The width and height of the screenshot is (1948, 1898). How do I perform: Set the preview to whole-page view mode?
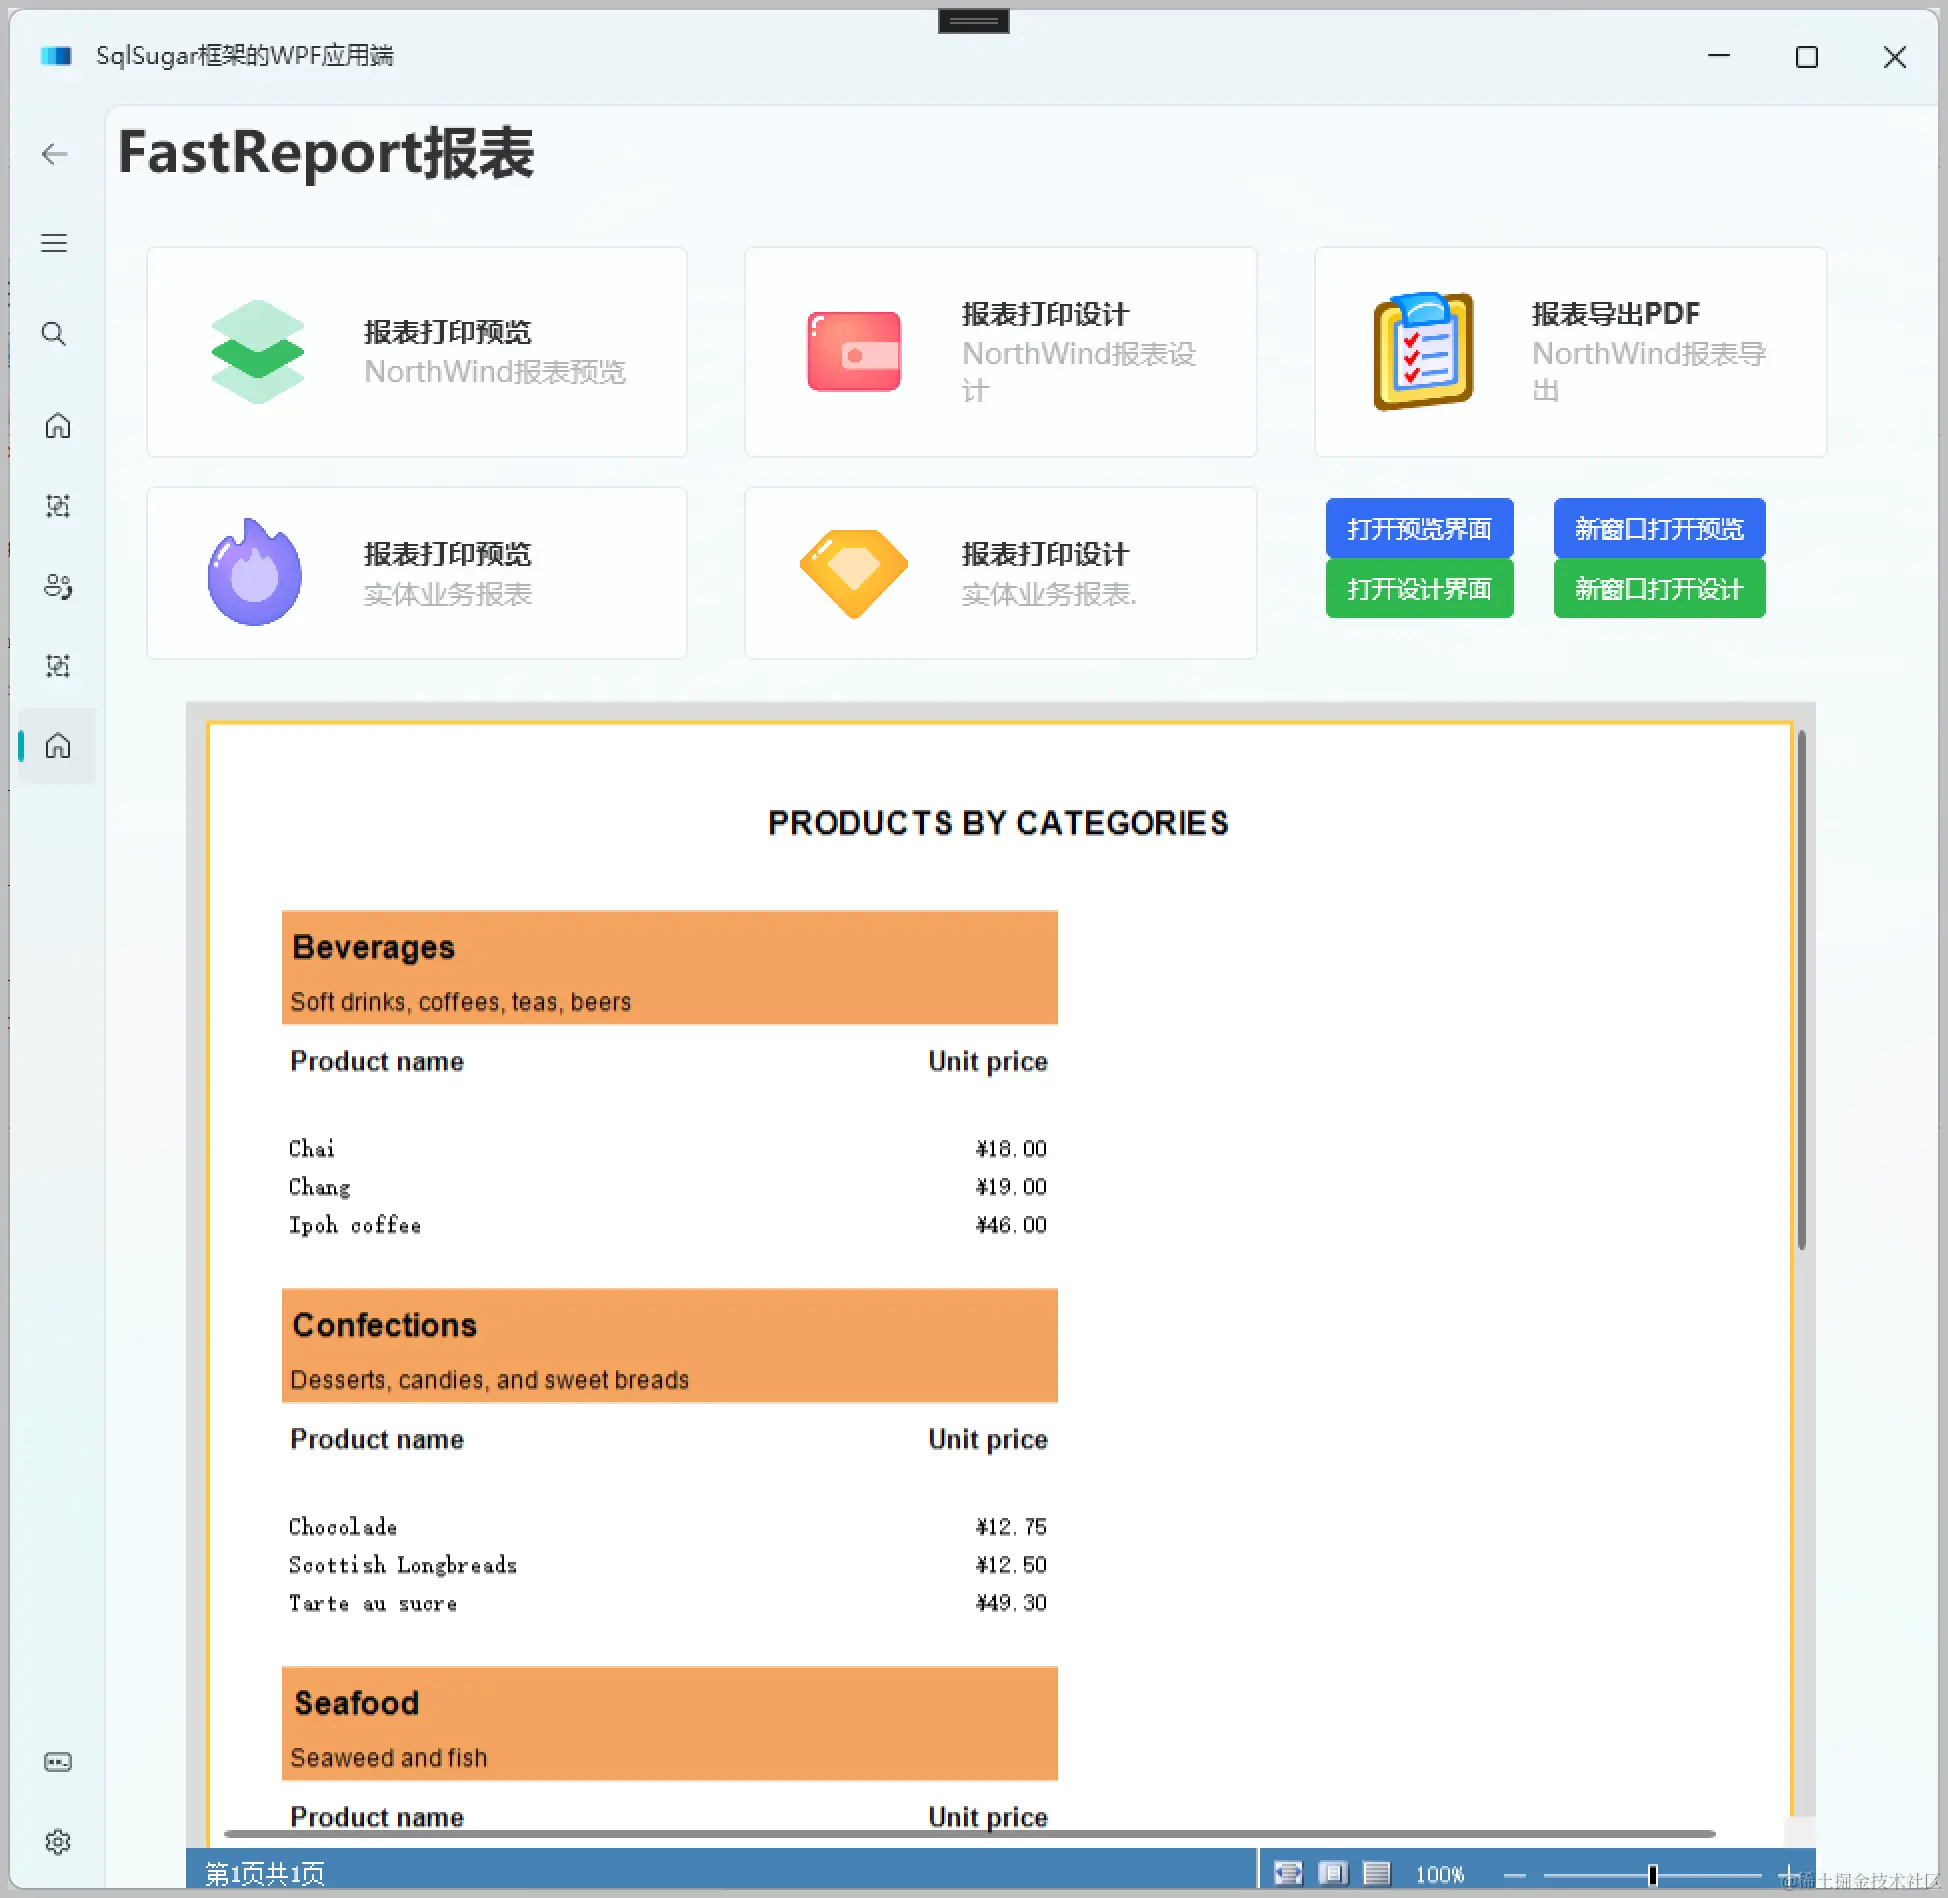coord(1332,1873)
